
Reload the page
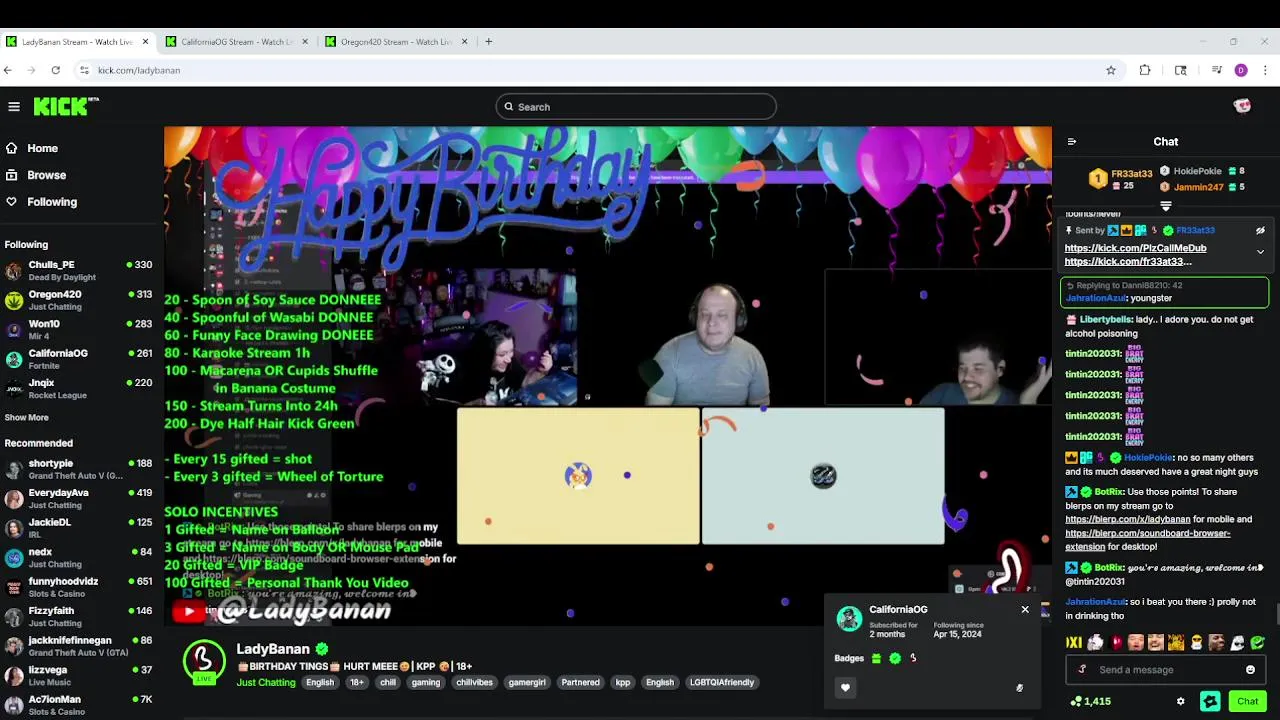pyautogui.click(x=56, y=70)
